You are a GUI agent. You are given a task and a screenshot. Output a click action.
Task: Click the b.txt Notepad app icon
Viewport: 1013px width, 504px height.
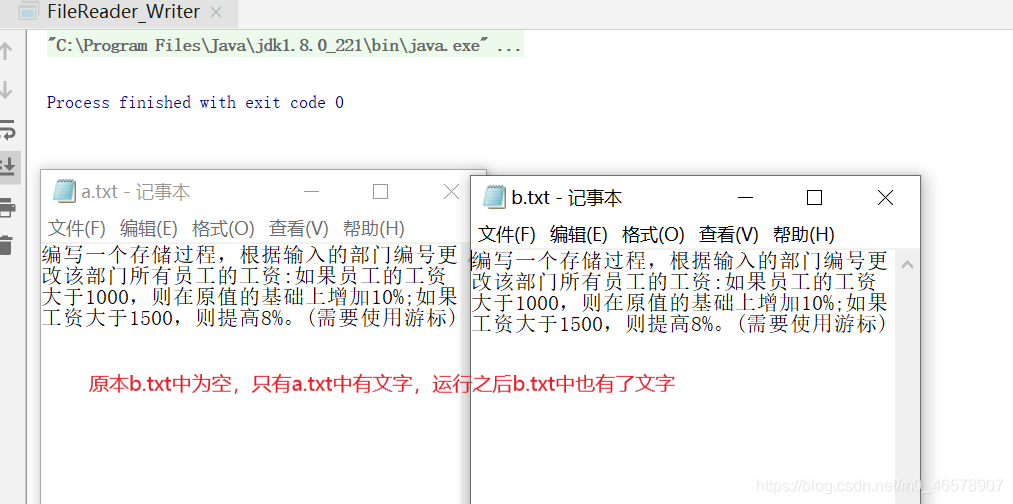click(x=494, y=197)
